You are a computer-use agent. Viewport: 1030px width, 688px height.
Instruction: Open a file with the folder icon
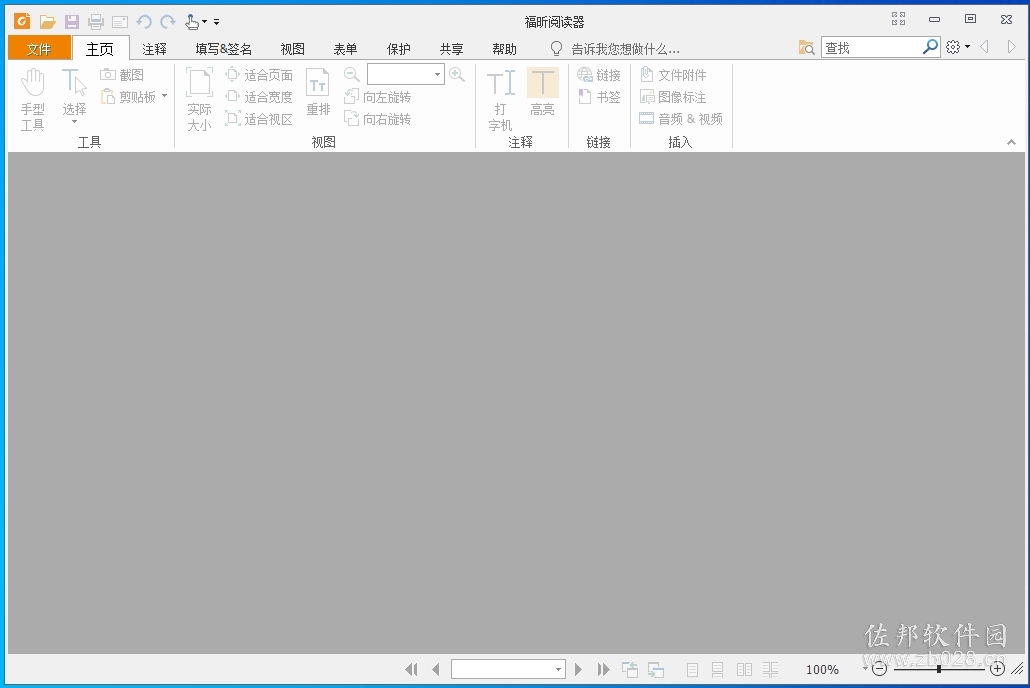pyautogui.click(x=47, y=22)
